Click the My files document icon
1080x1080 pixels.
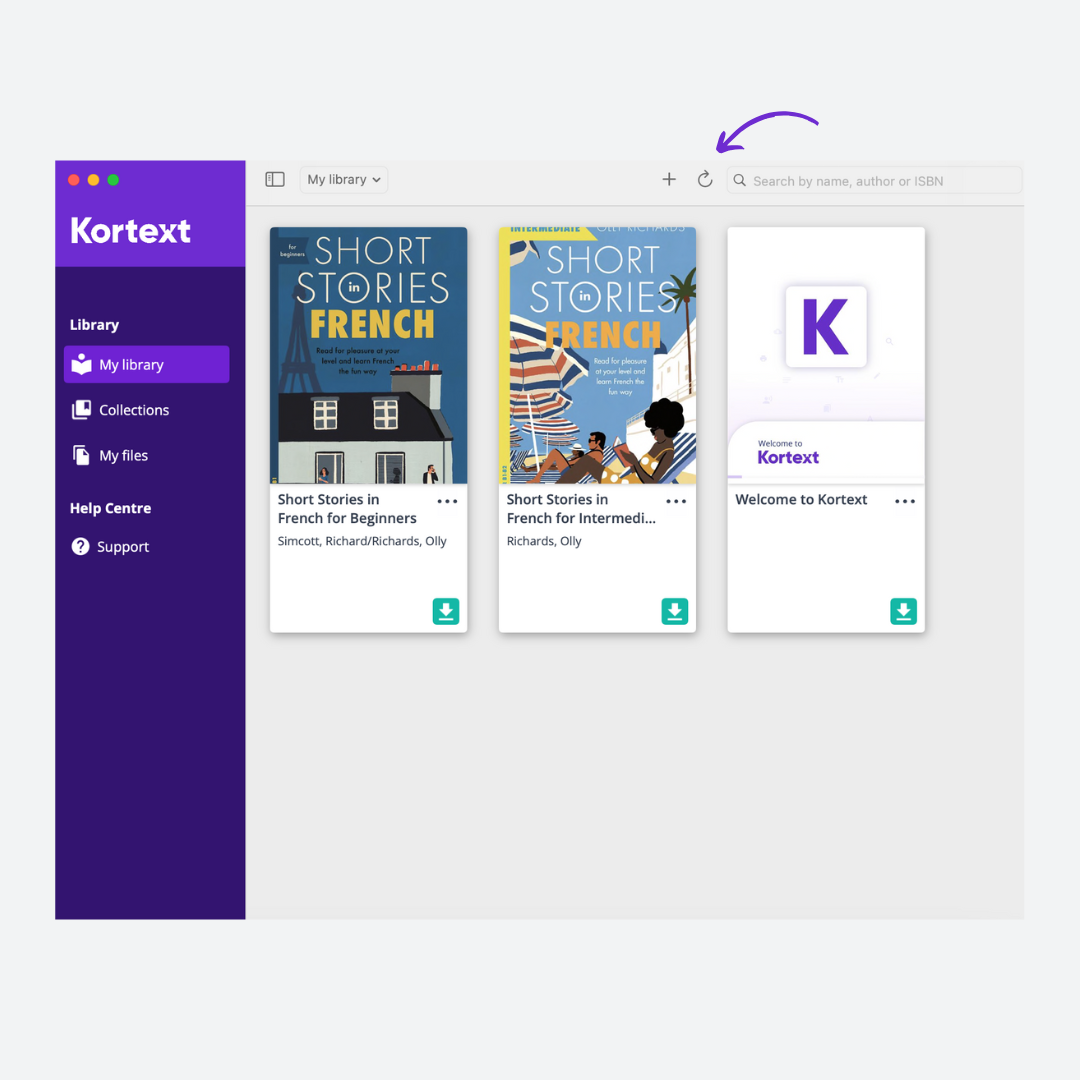click(x=81, y=455)
